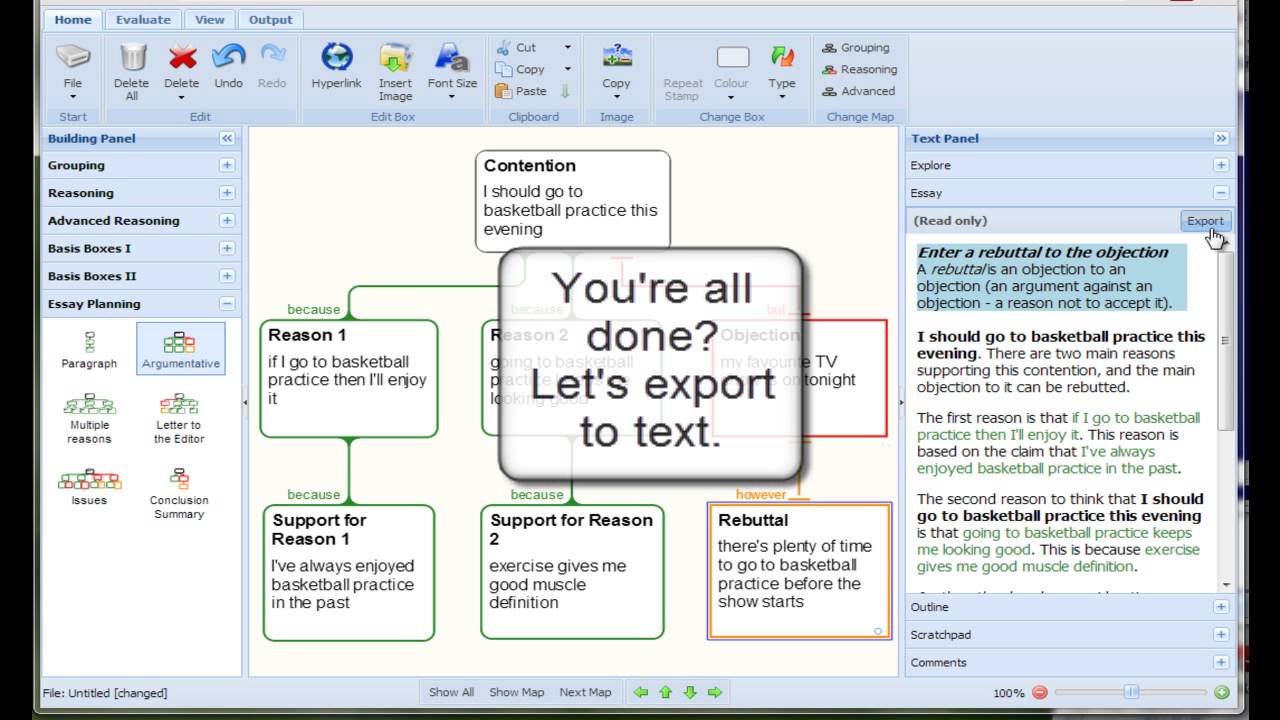Adjust the zoom slider handle
The height and width of the screenshot is (720, 1280).
point(1131,692)
